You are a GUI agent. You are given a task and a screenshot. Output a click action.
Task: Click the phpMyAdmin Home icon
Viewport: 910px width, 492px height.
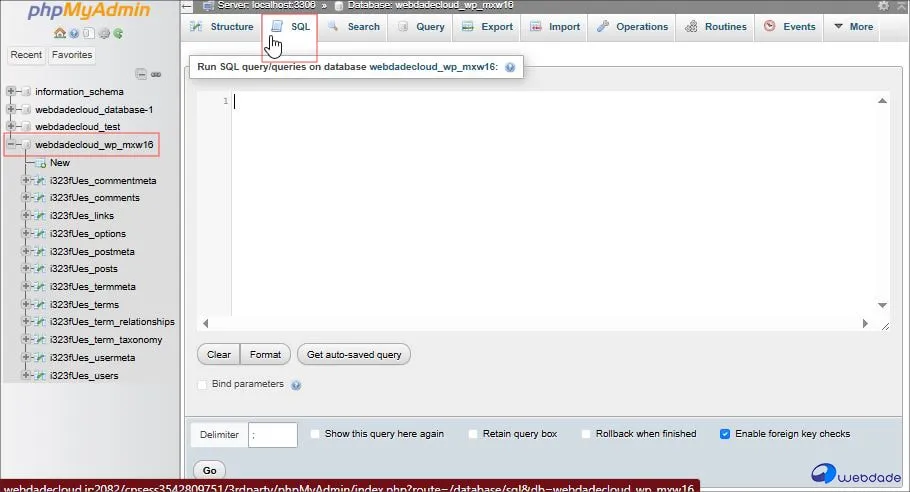pos(61,33)
